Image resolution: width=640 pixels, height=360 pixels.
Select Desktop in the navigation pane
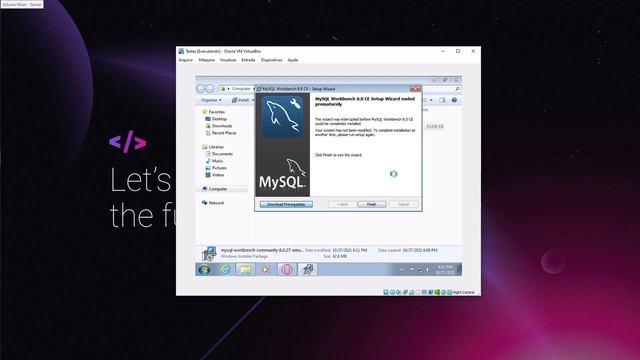coord(216,119)
